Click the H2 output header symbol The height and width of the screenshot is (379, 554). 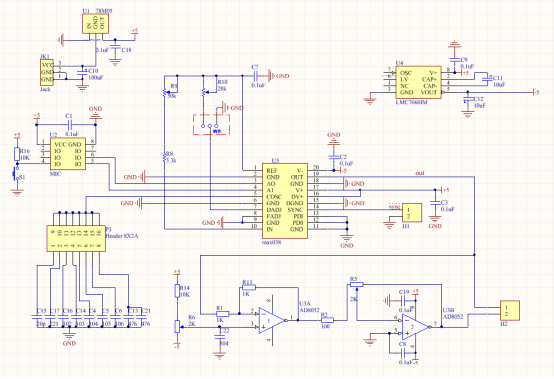pos(509,310)
